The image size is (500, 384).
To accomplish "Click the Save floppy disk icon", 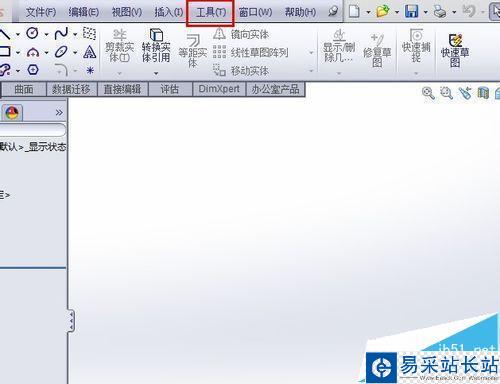I will pos(412,12).
